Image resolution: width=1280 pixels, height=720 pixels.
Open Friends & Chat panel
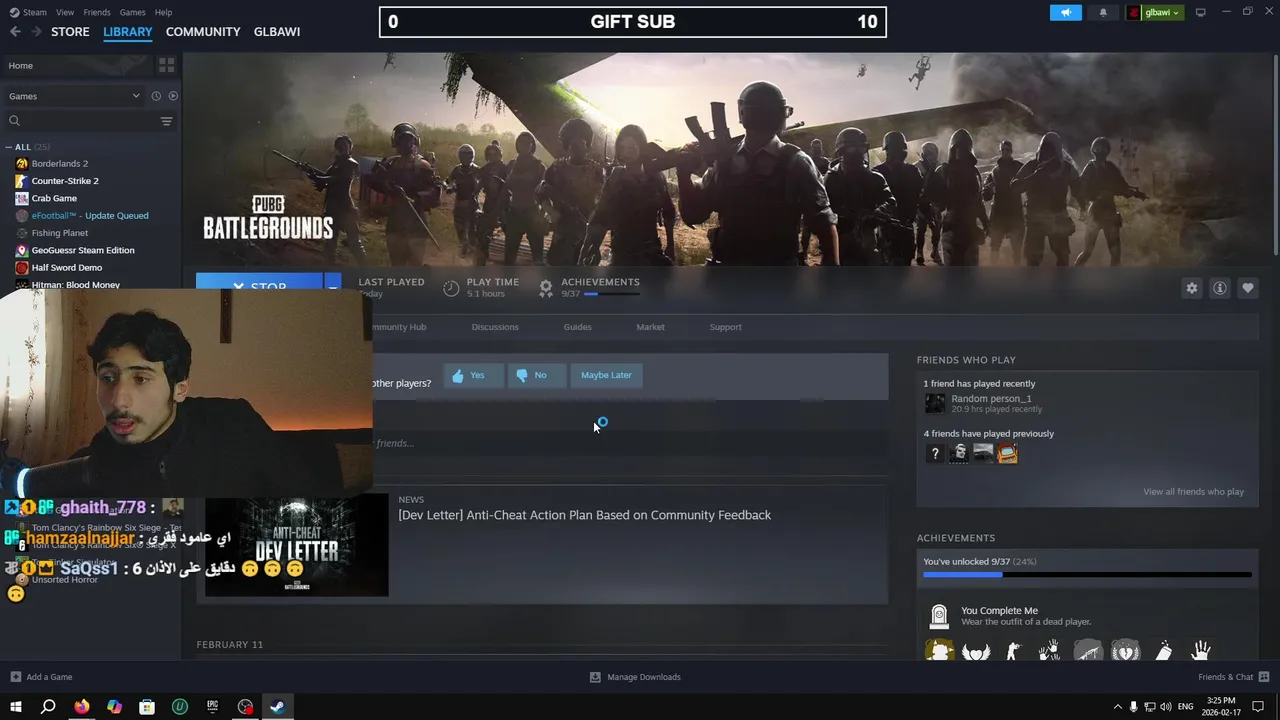click(x=1232, y=677)
